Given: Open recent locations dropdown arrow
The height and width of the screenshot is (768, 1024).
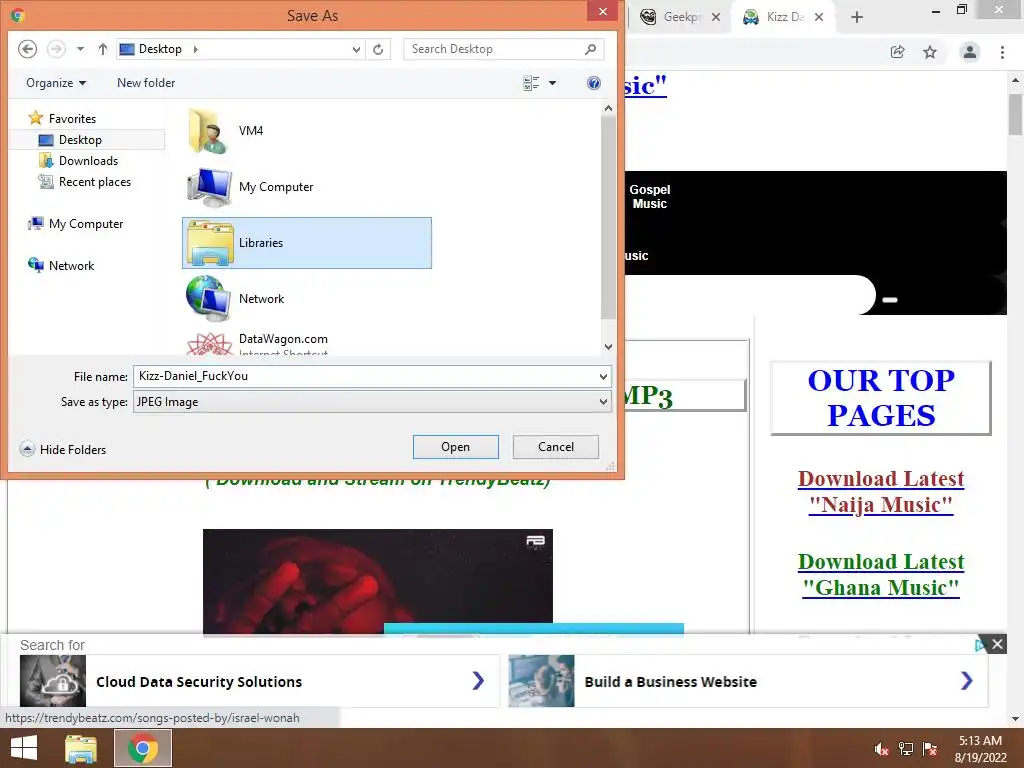Looking at the screenshot, I should 80,49.
